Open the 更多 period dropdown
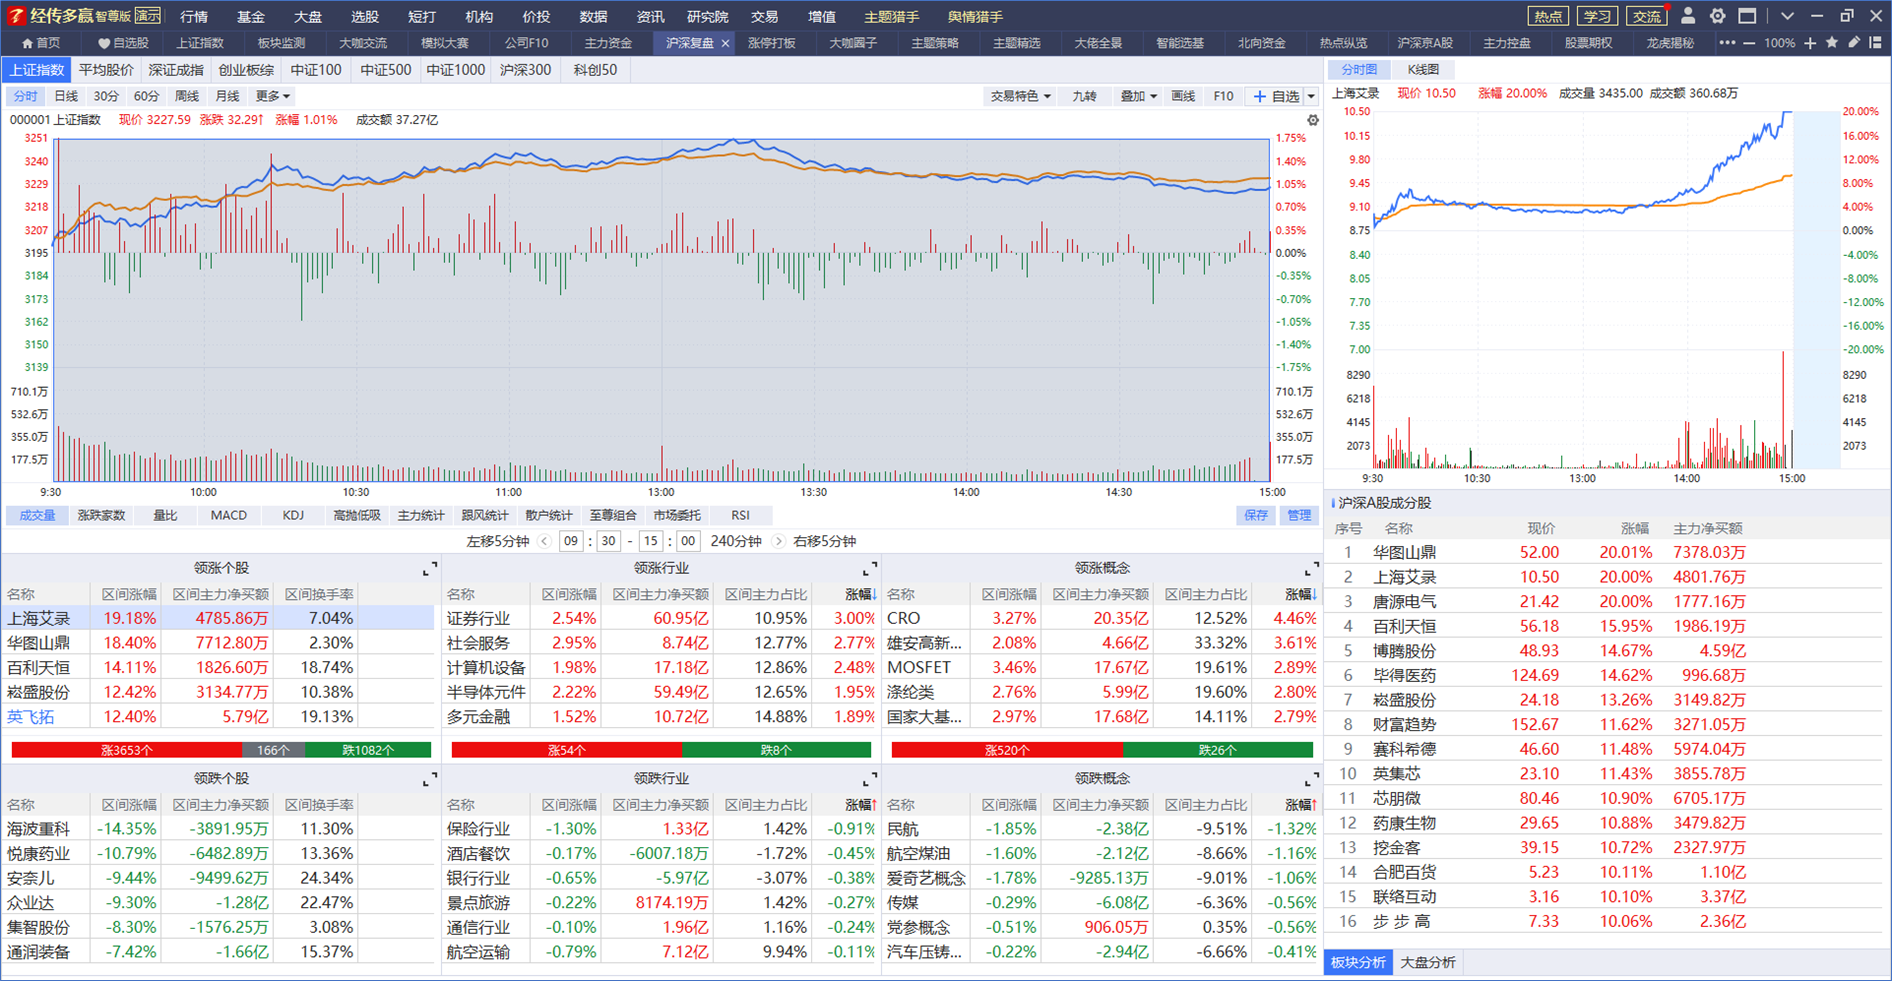Image resolution: width=1892 pixels, height=981 pixels. click(x=272, y=96)
